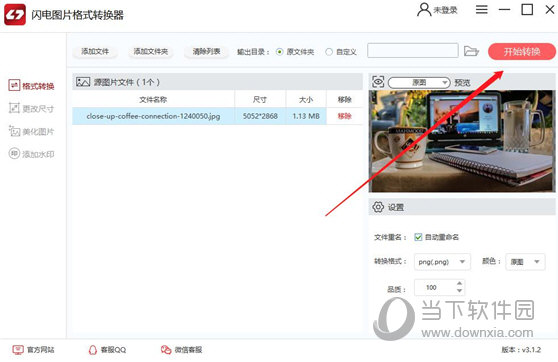Remove close-up-coffee file via 移除 link
The image size is (558, 362).
click(344, 116)
